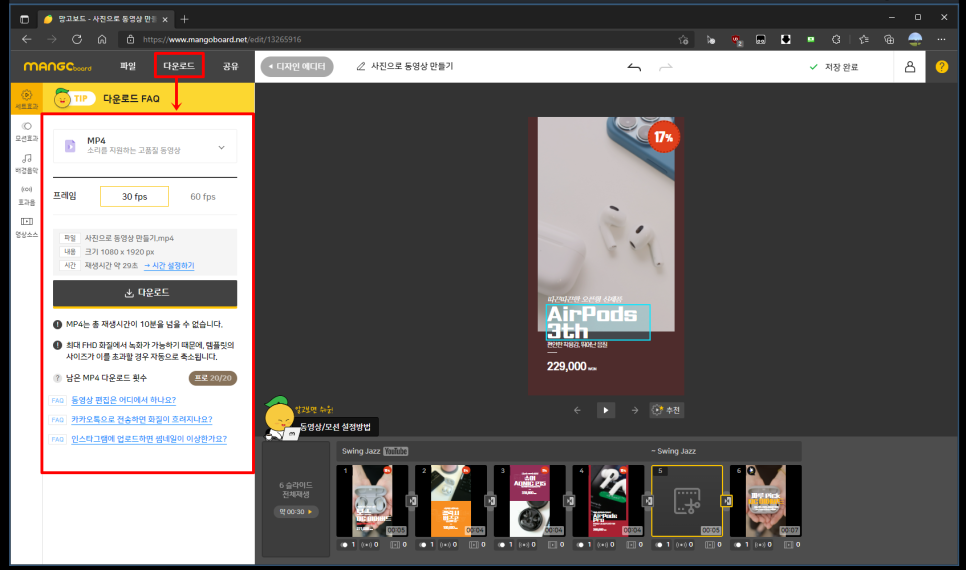Screen dimensions: 966x570
Task: Click the 추천 recommendation button
Action: pos(667,410)
